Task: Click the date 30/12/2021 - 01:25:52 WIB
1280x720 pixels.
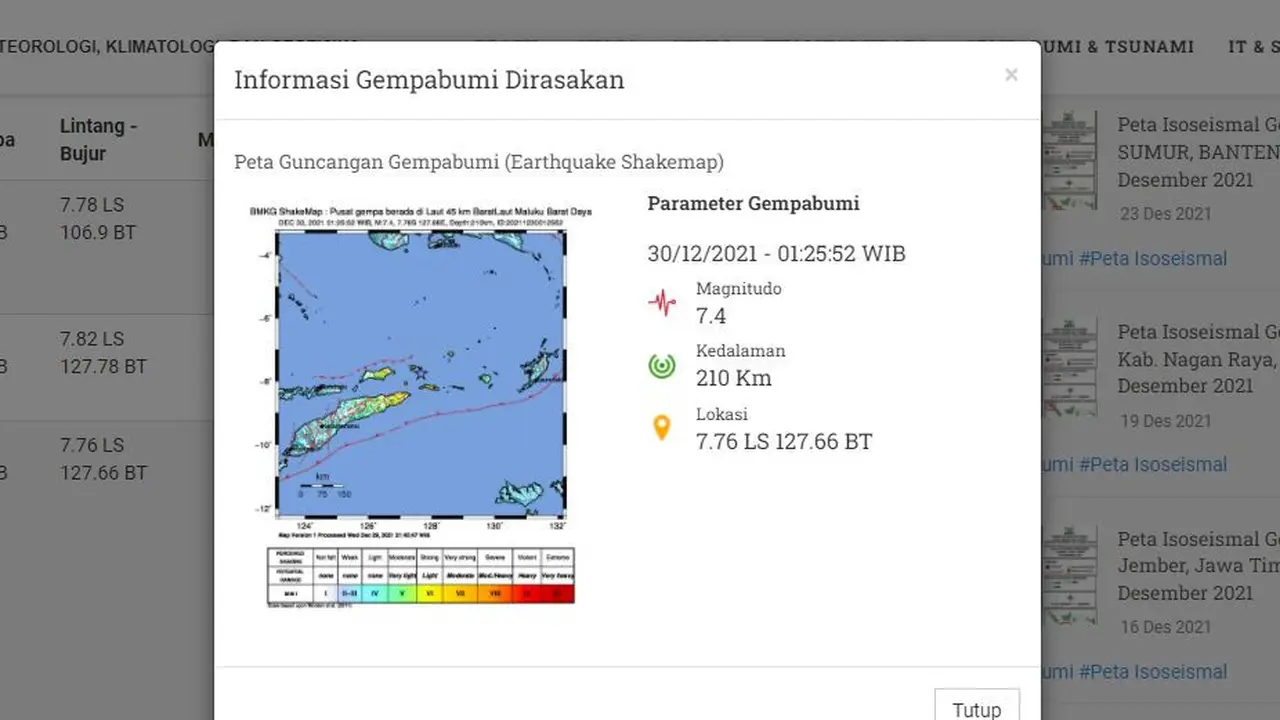Action: click(776, 254)
